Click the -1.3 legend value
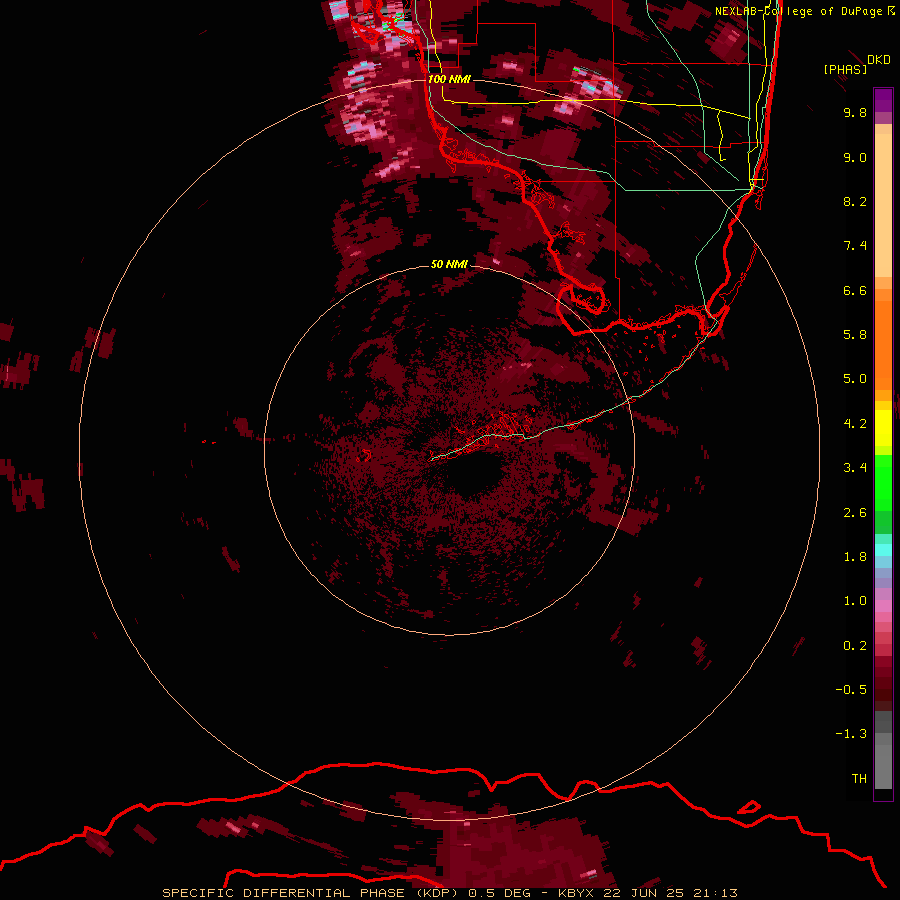The image size is (900, 900). pos(851,735)
